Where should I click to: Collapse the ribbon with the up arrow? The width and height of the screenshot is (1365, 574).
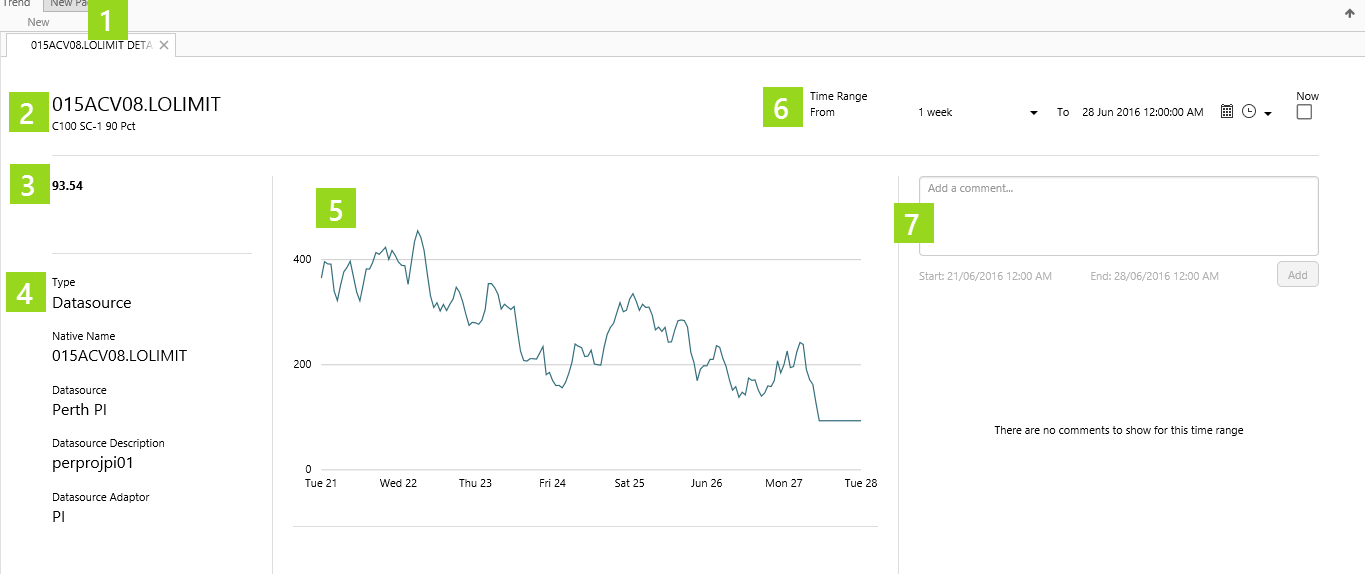coord(1349,13)
